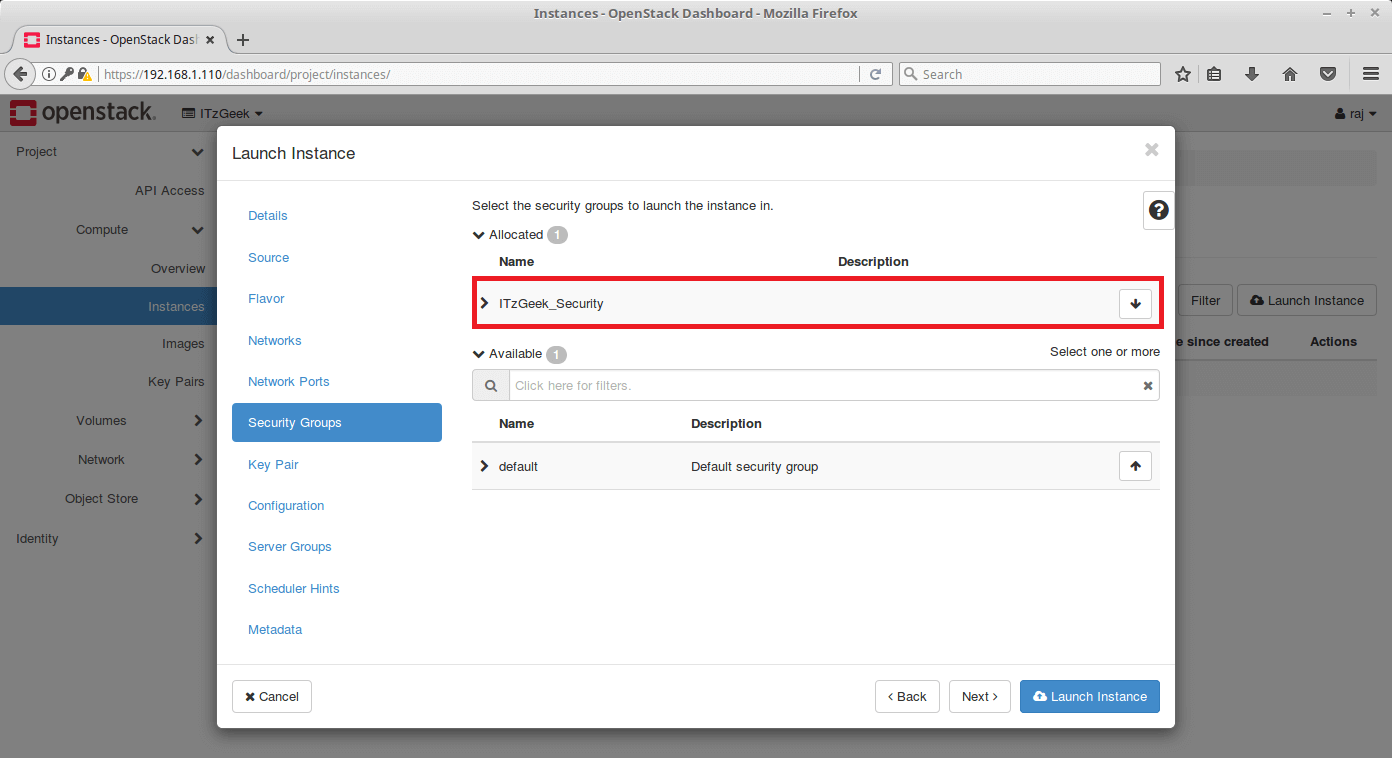1392x758 pixels.
Task: Switch to Metadata step
Action: click(275, 630)
